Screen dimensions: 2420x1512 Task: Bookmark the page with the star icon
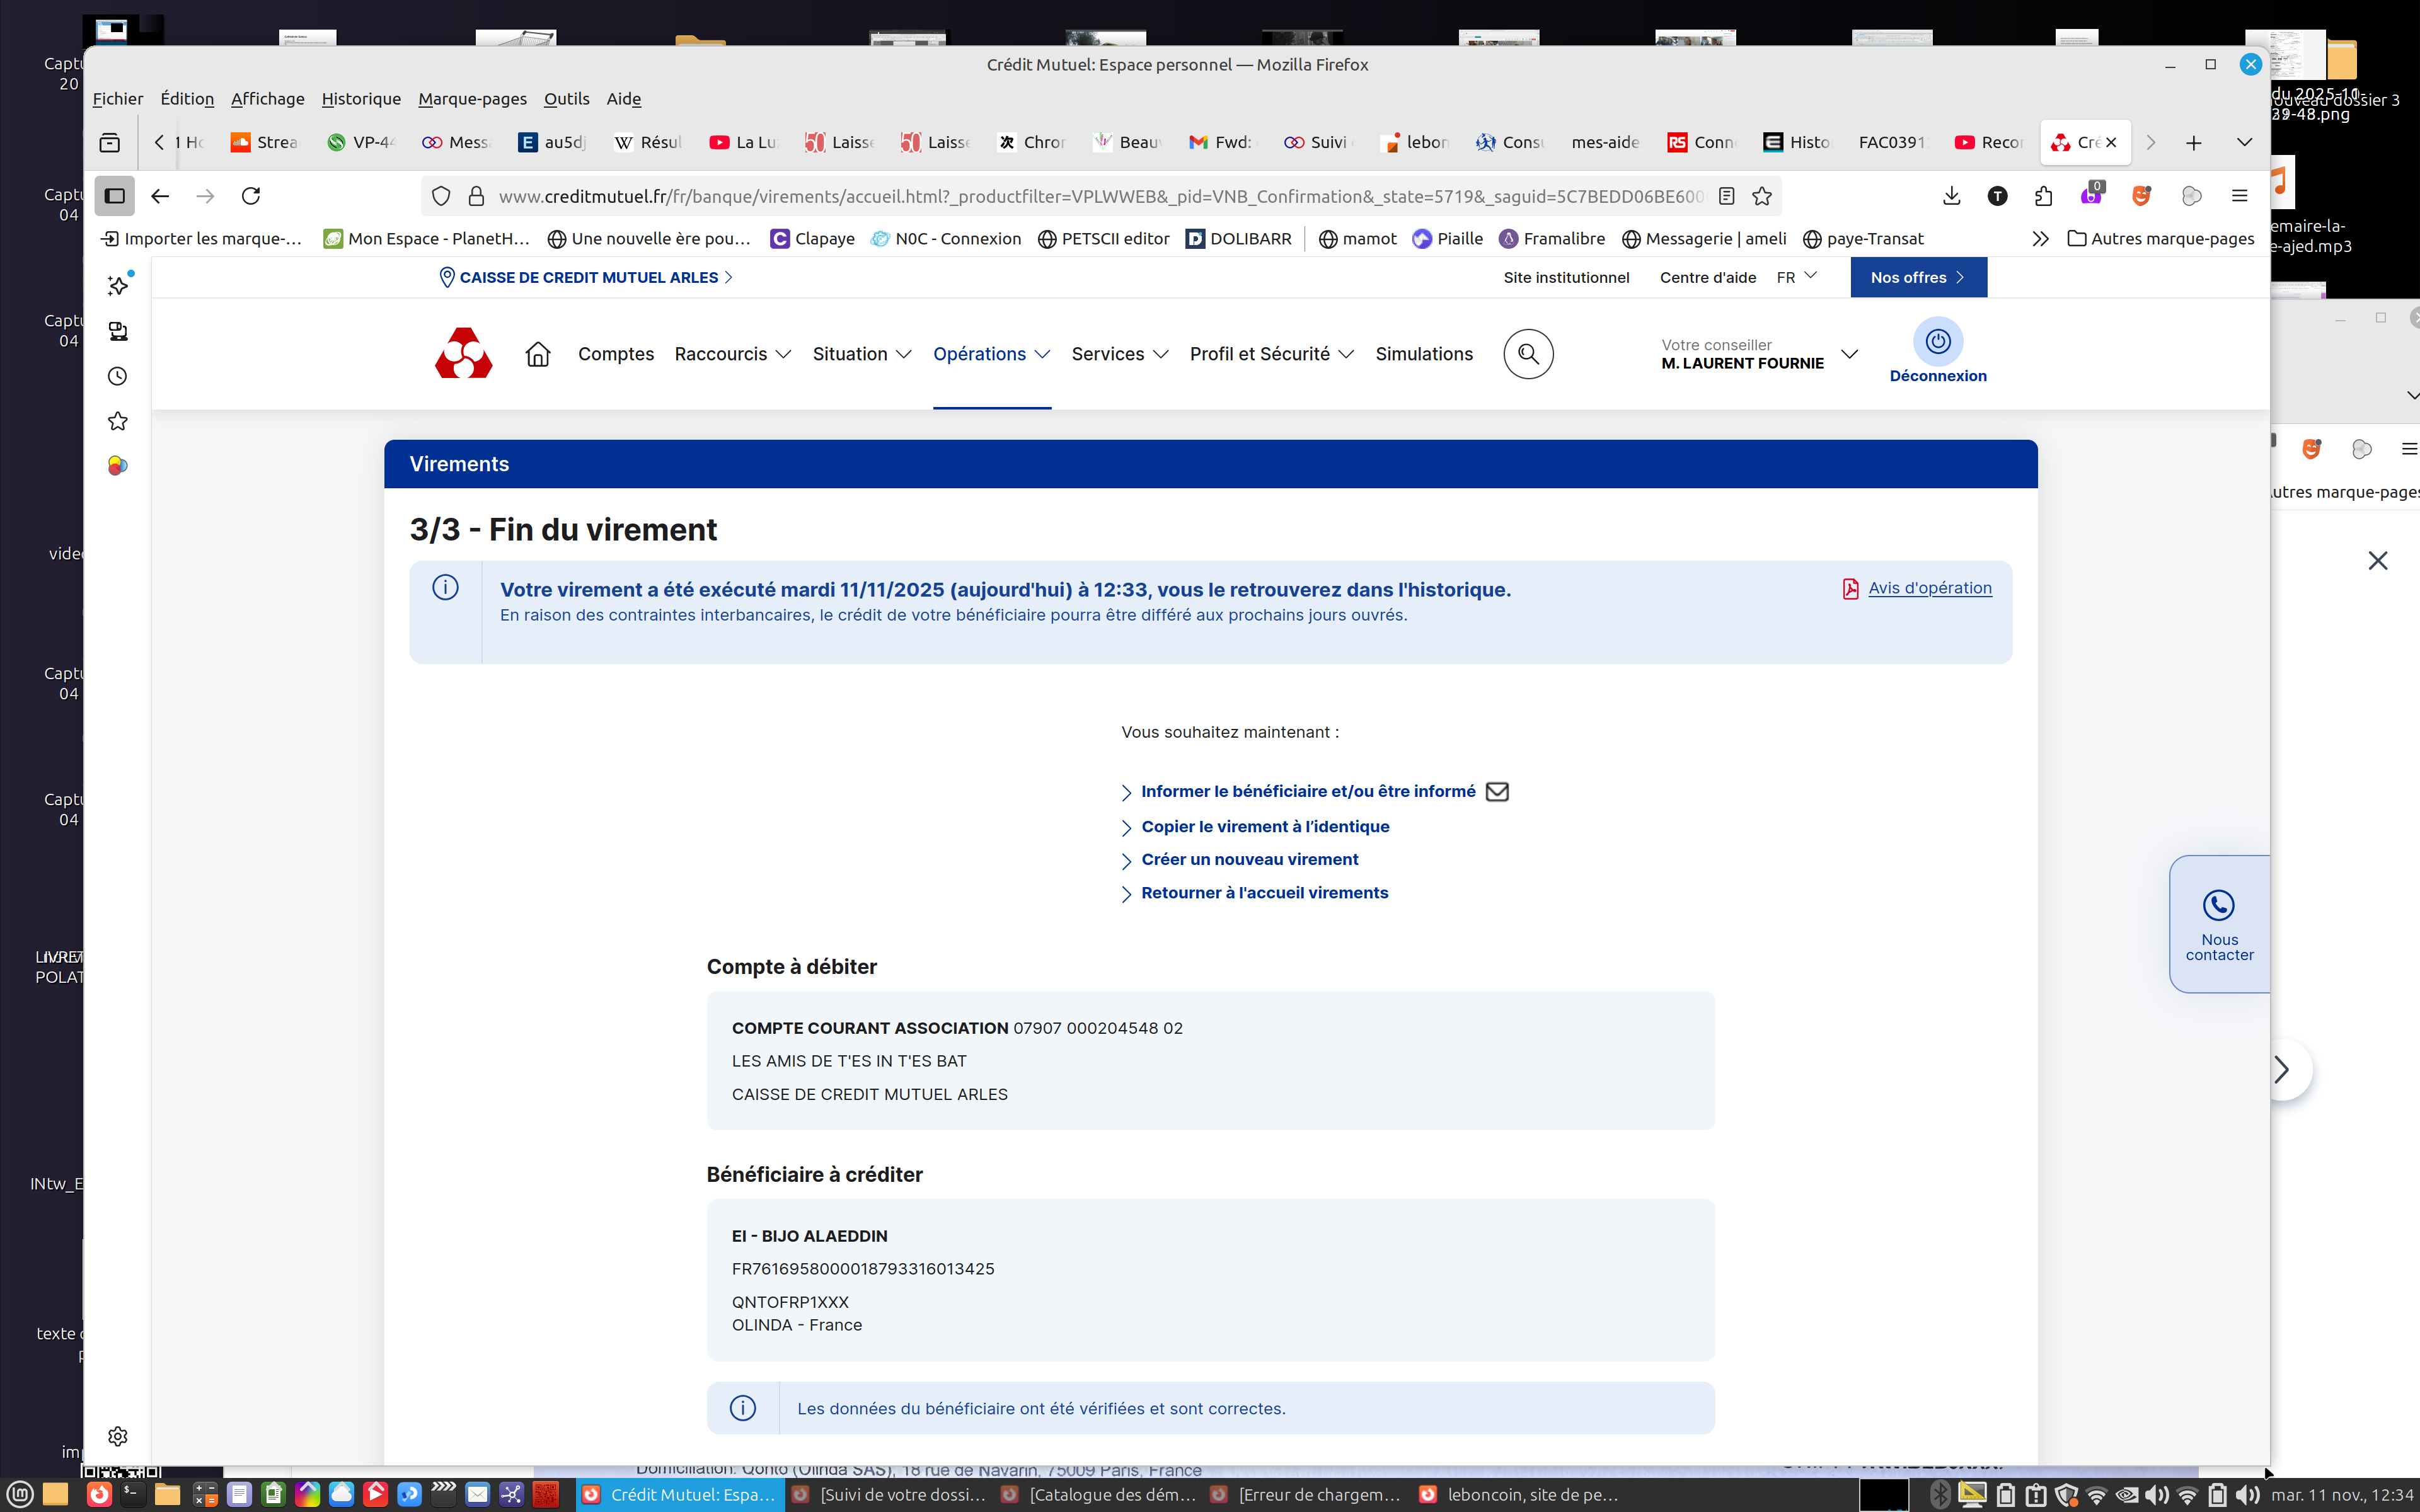[1762, 196]
